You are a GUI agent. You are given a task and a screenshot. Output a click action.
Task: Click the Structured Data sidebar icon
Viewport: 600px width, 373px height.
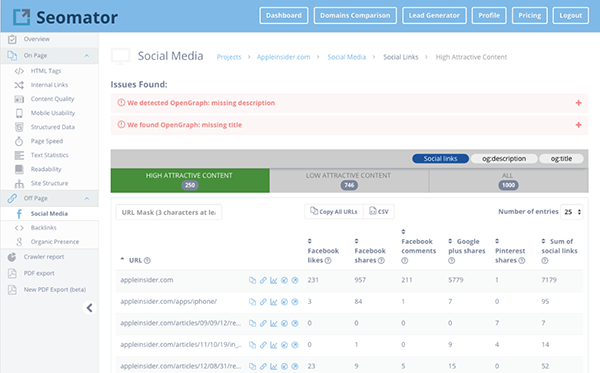[x=19, y=127]
